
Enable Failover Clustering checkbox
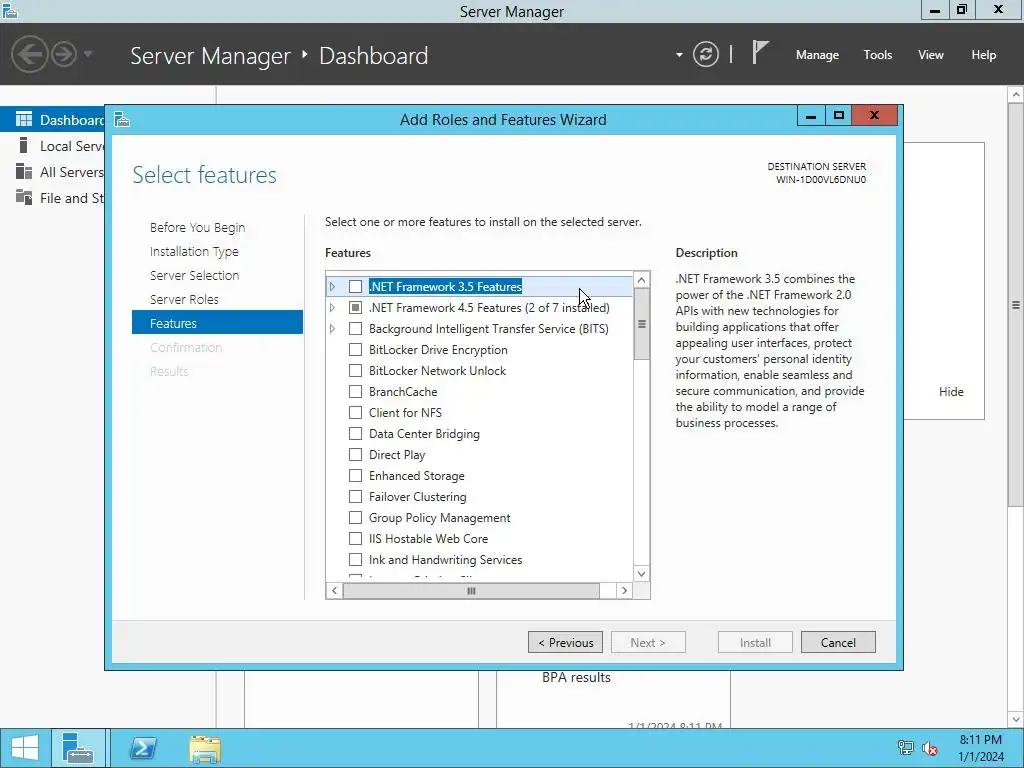355,496
